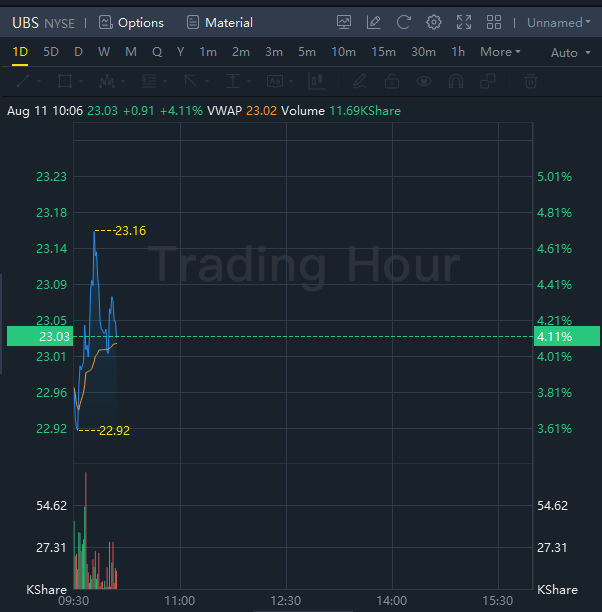This screenshot has height=612, width=602.
Task: Select the 30m interval
Action: coord(423,52)
